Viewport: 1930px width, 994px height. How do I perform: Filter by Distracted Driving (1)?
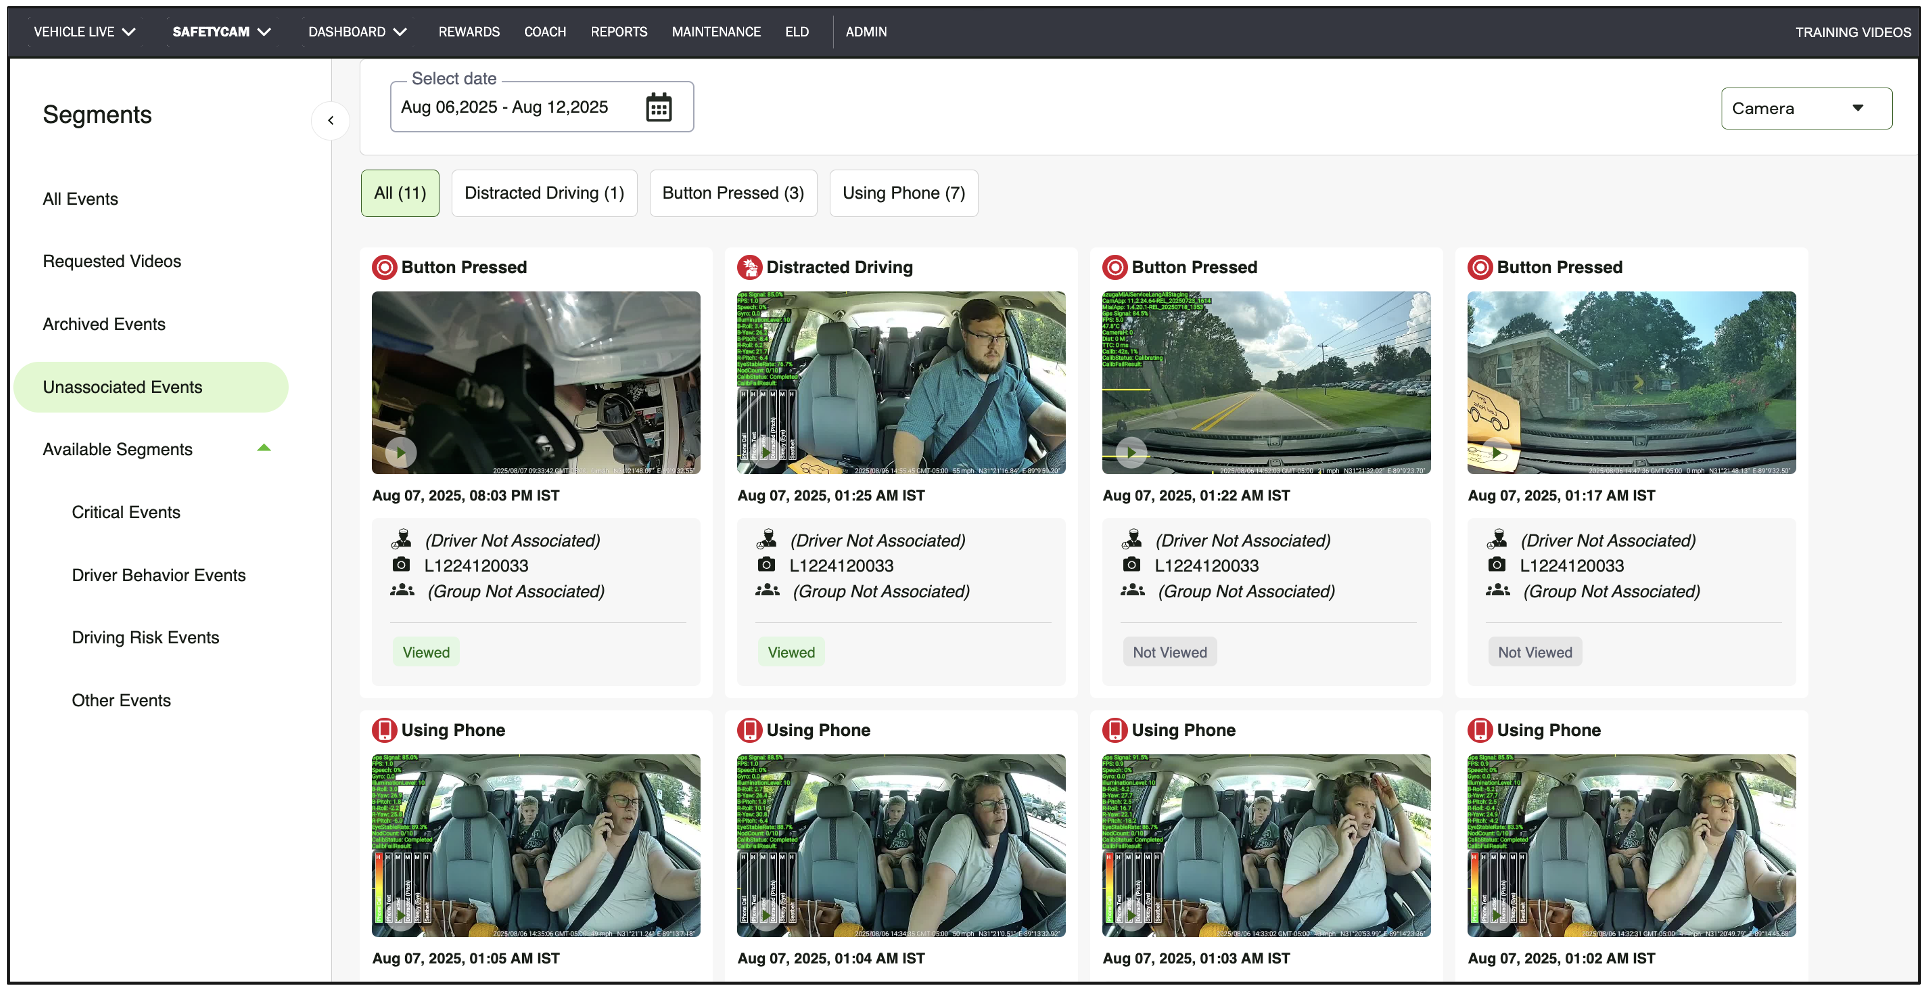coord(544,193)
